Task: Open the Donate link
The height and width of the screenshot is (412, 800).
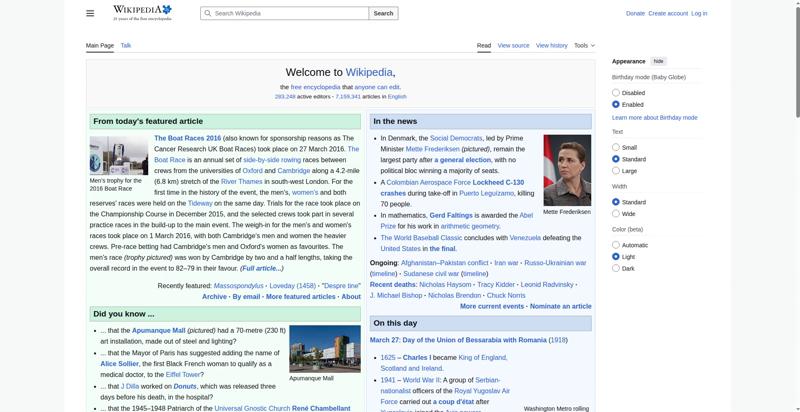Action: pyautogui.click(x=635, y=13)
